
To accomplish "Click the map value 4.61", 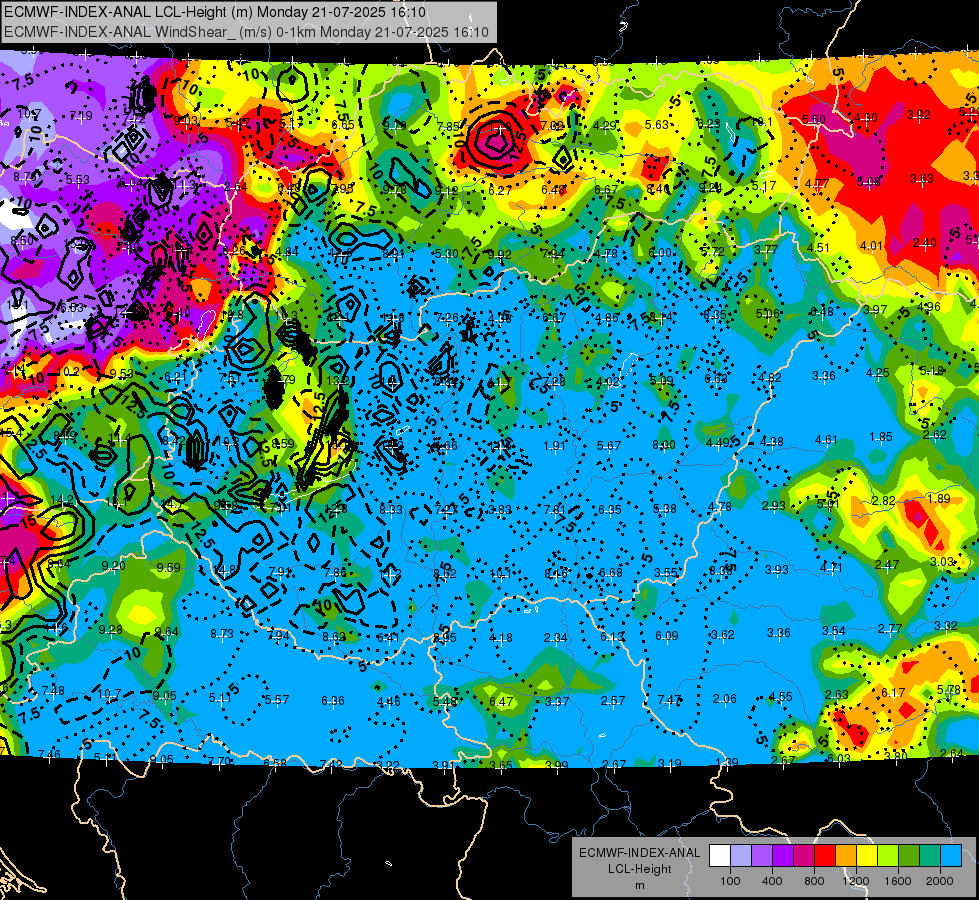I will (x=826, y=440).
